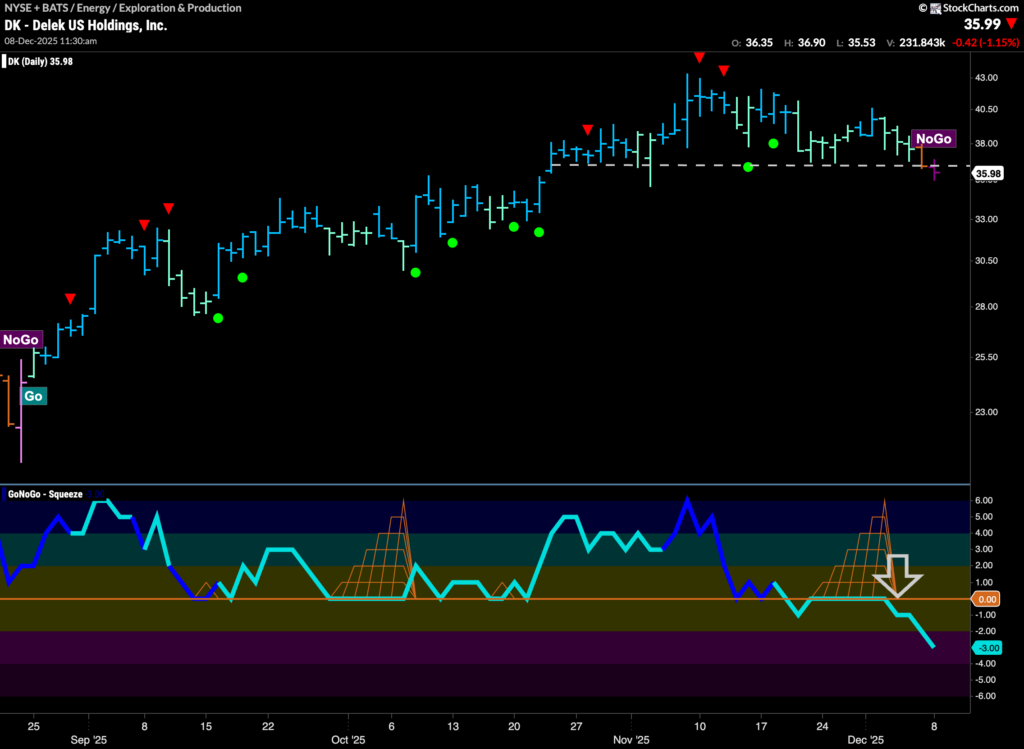This screenshot has height=749, width=1024.
Task: Select the NoGo badge at December bars
Action: coord(933,138)
